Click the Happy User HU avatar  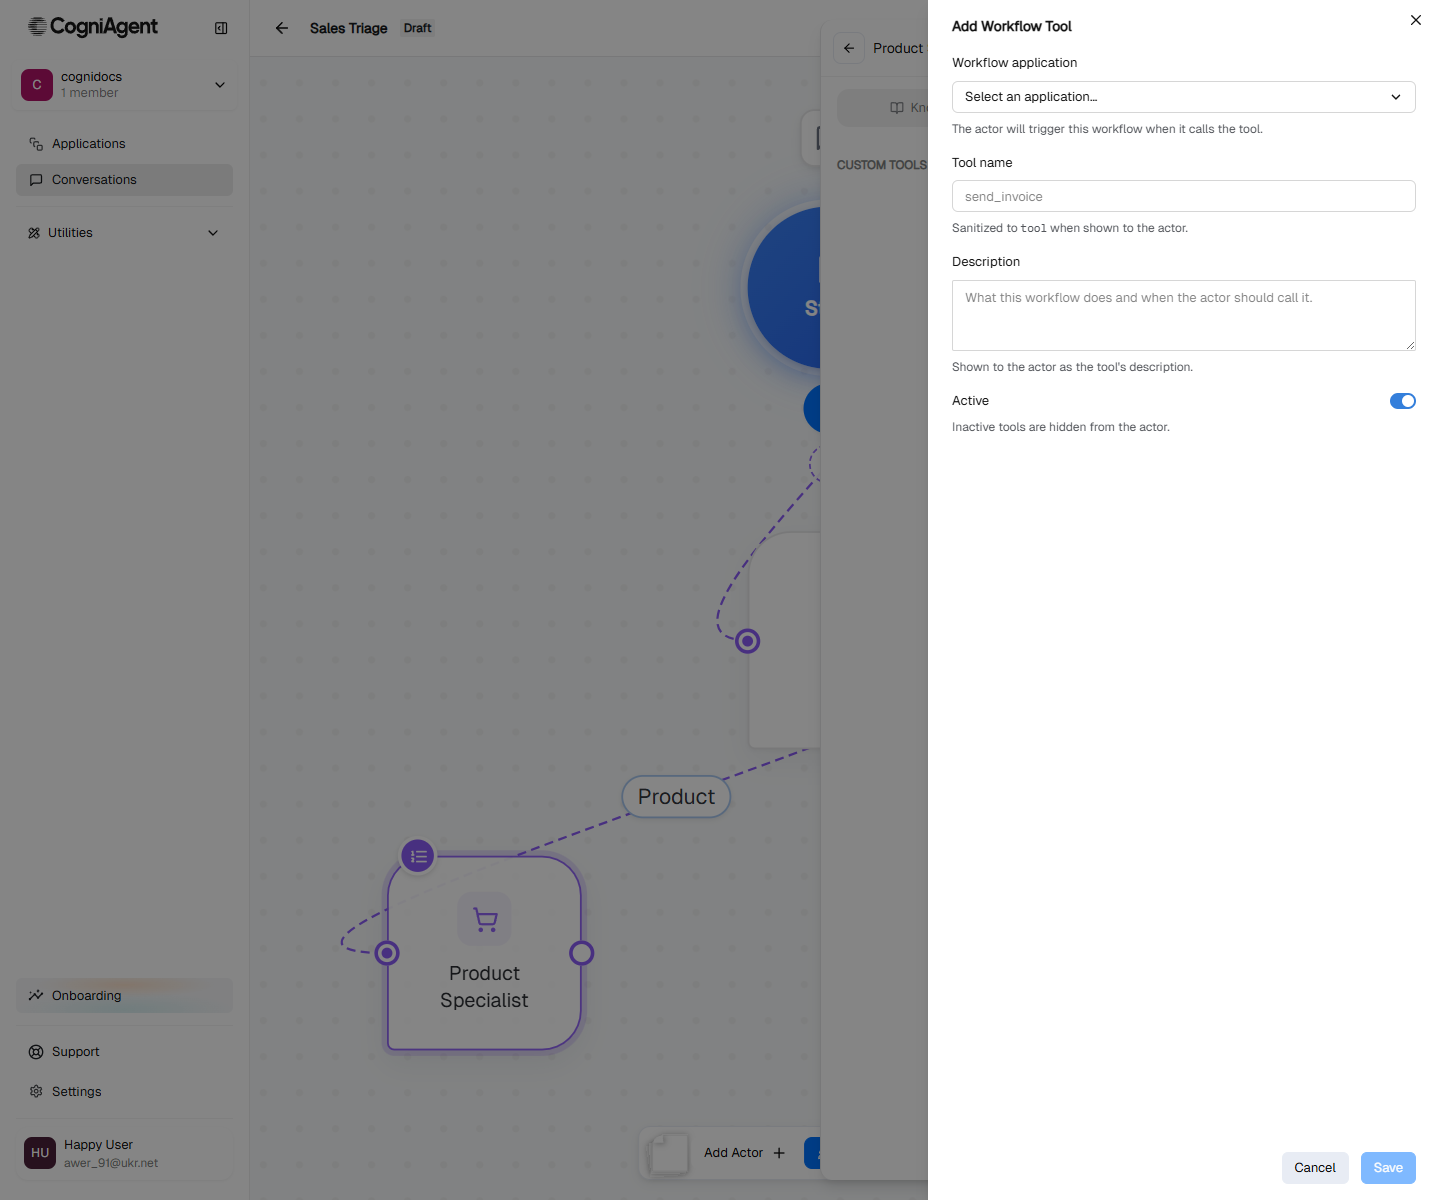click(40, 1153)
